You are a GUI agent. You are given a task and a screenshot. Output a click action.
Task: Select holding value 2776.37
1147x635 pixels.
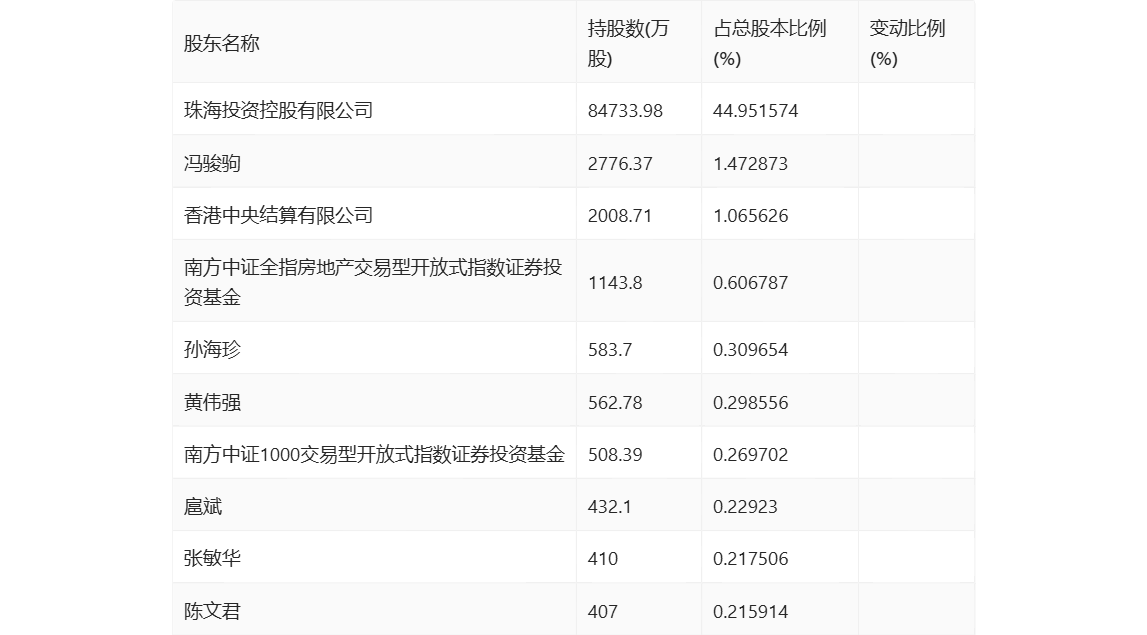tap(620, 163)
